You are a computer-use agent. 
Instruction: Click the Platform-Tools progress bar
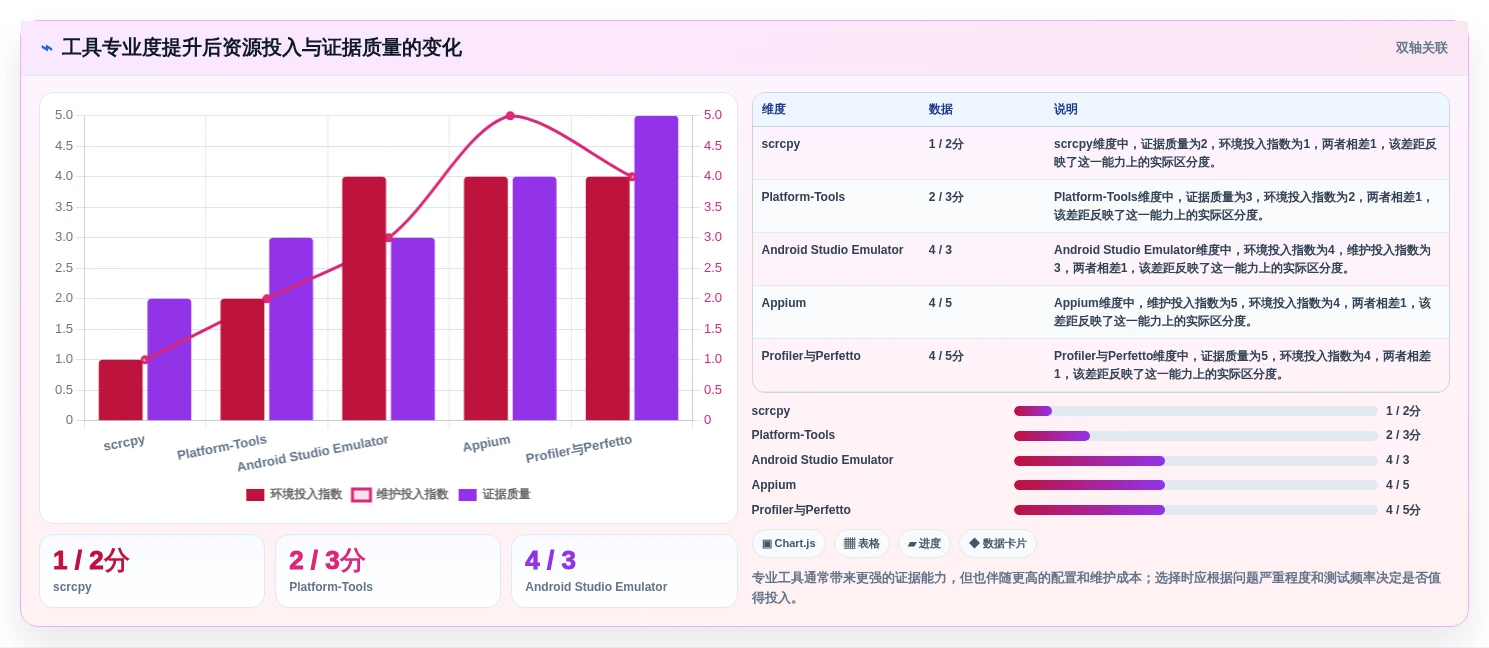[x=1195, y=436]
